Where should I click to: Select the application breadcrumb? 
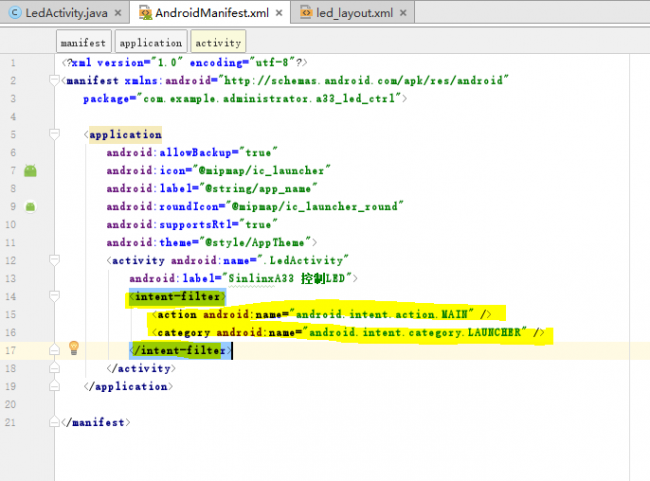click(x=151, y=42)
